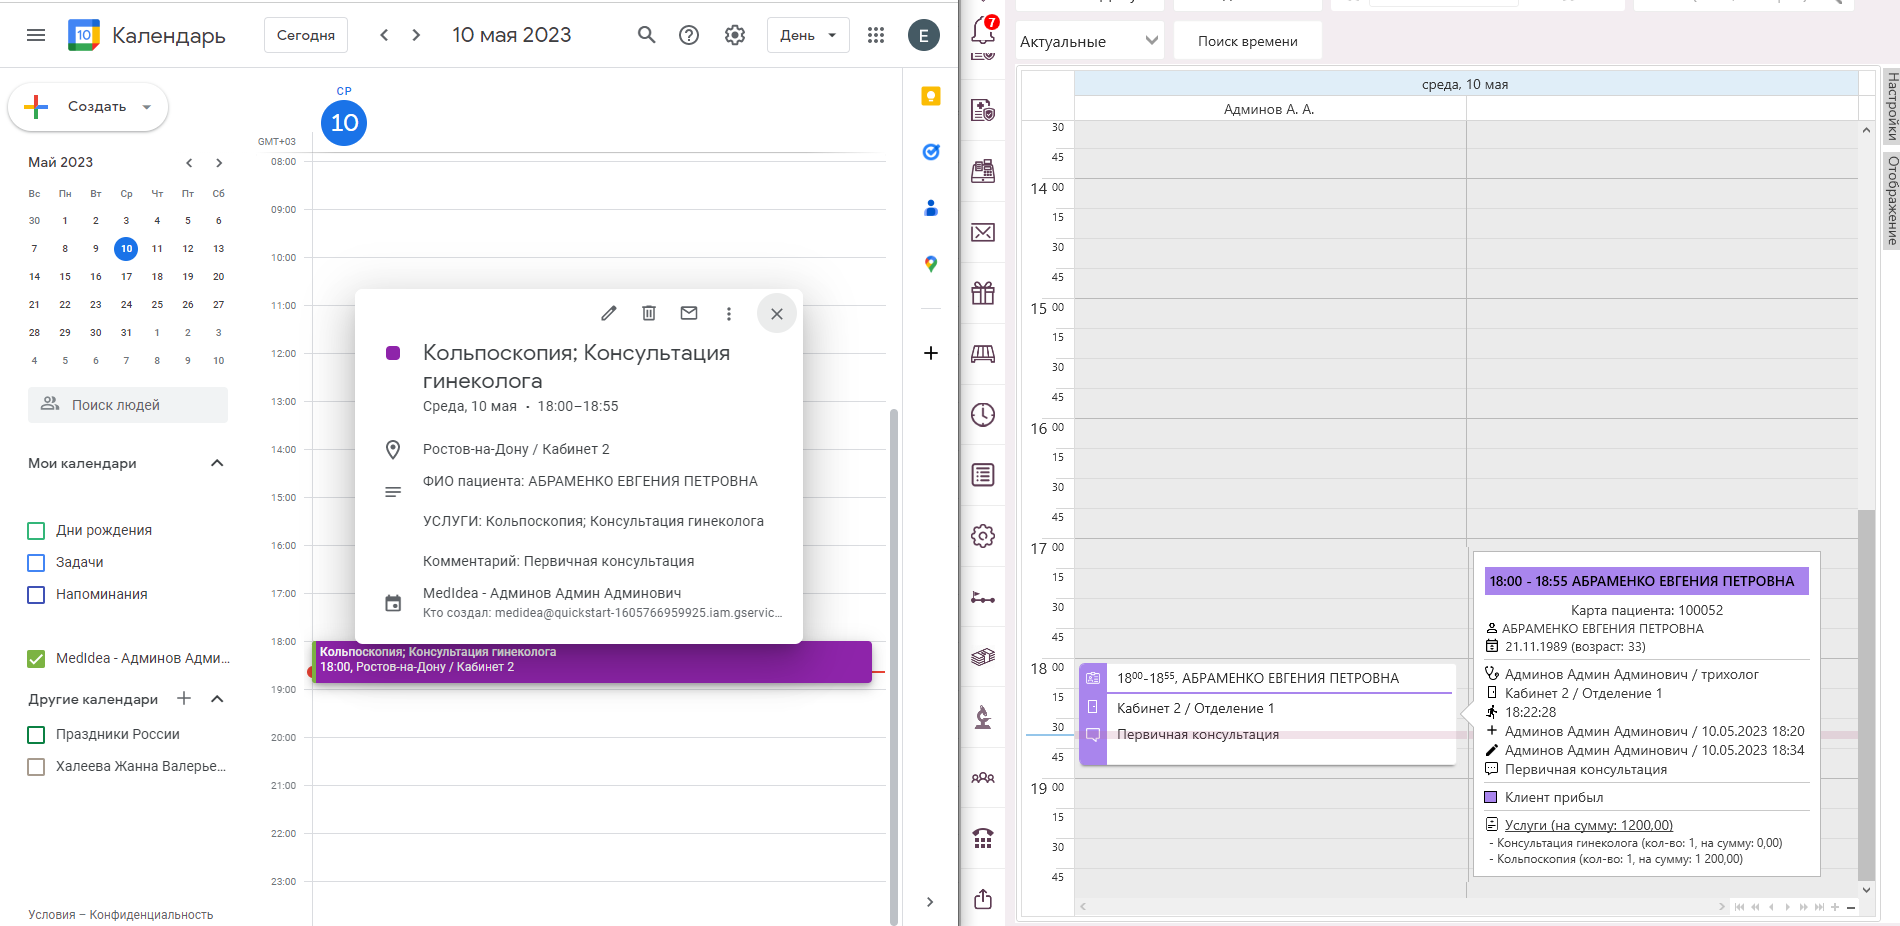Open the MedIdea mail envelope icon
This screenshot has height=926, width=1900.
click(x=983, y=232)
